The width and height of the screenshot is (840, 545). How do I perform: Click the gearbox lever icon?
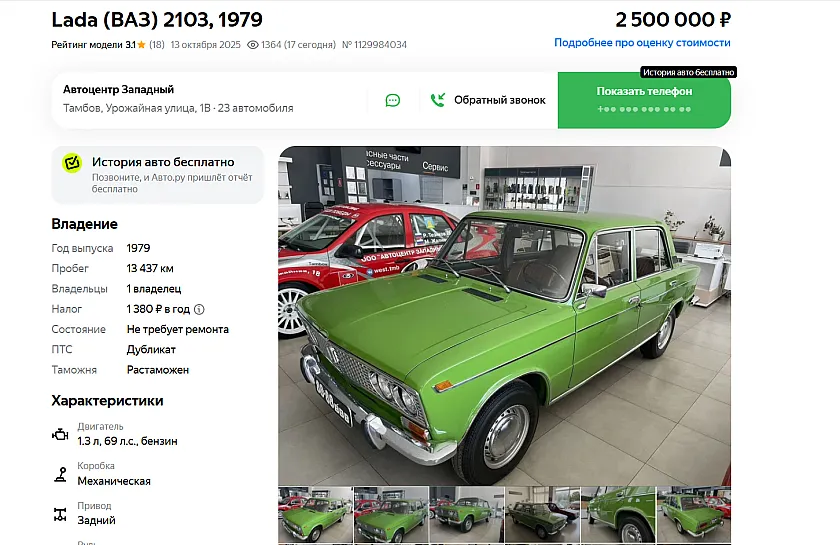[61, 474]
